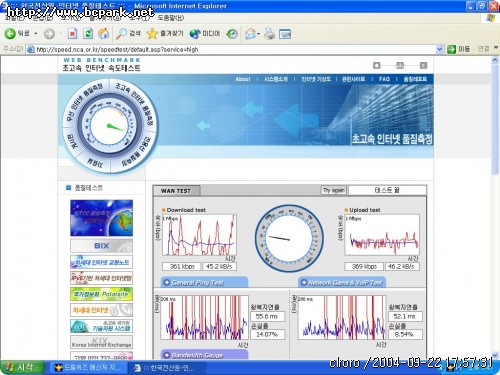The height and width of the screenshot is (375, 500).
Task: Click the vertical page scrollbar
Action: (x=495, y=207)
